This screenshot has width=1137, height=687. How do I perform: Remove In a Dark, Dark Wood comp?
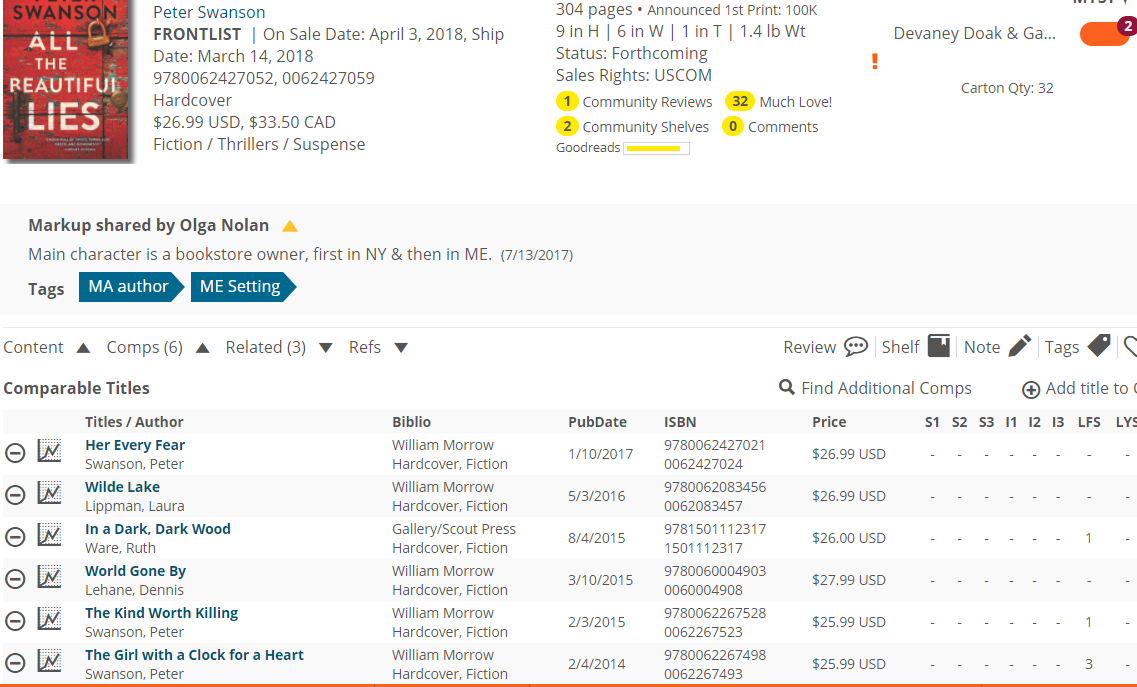tap(15, 538)
